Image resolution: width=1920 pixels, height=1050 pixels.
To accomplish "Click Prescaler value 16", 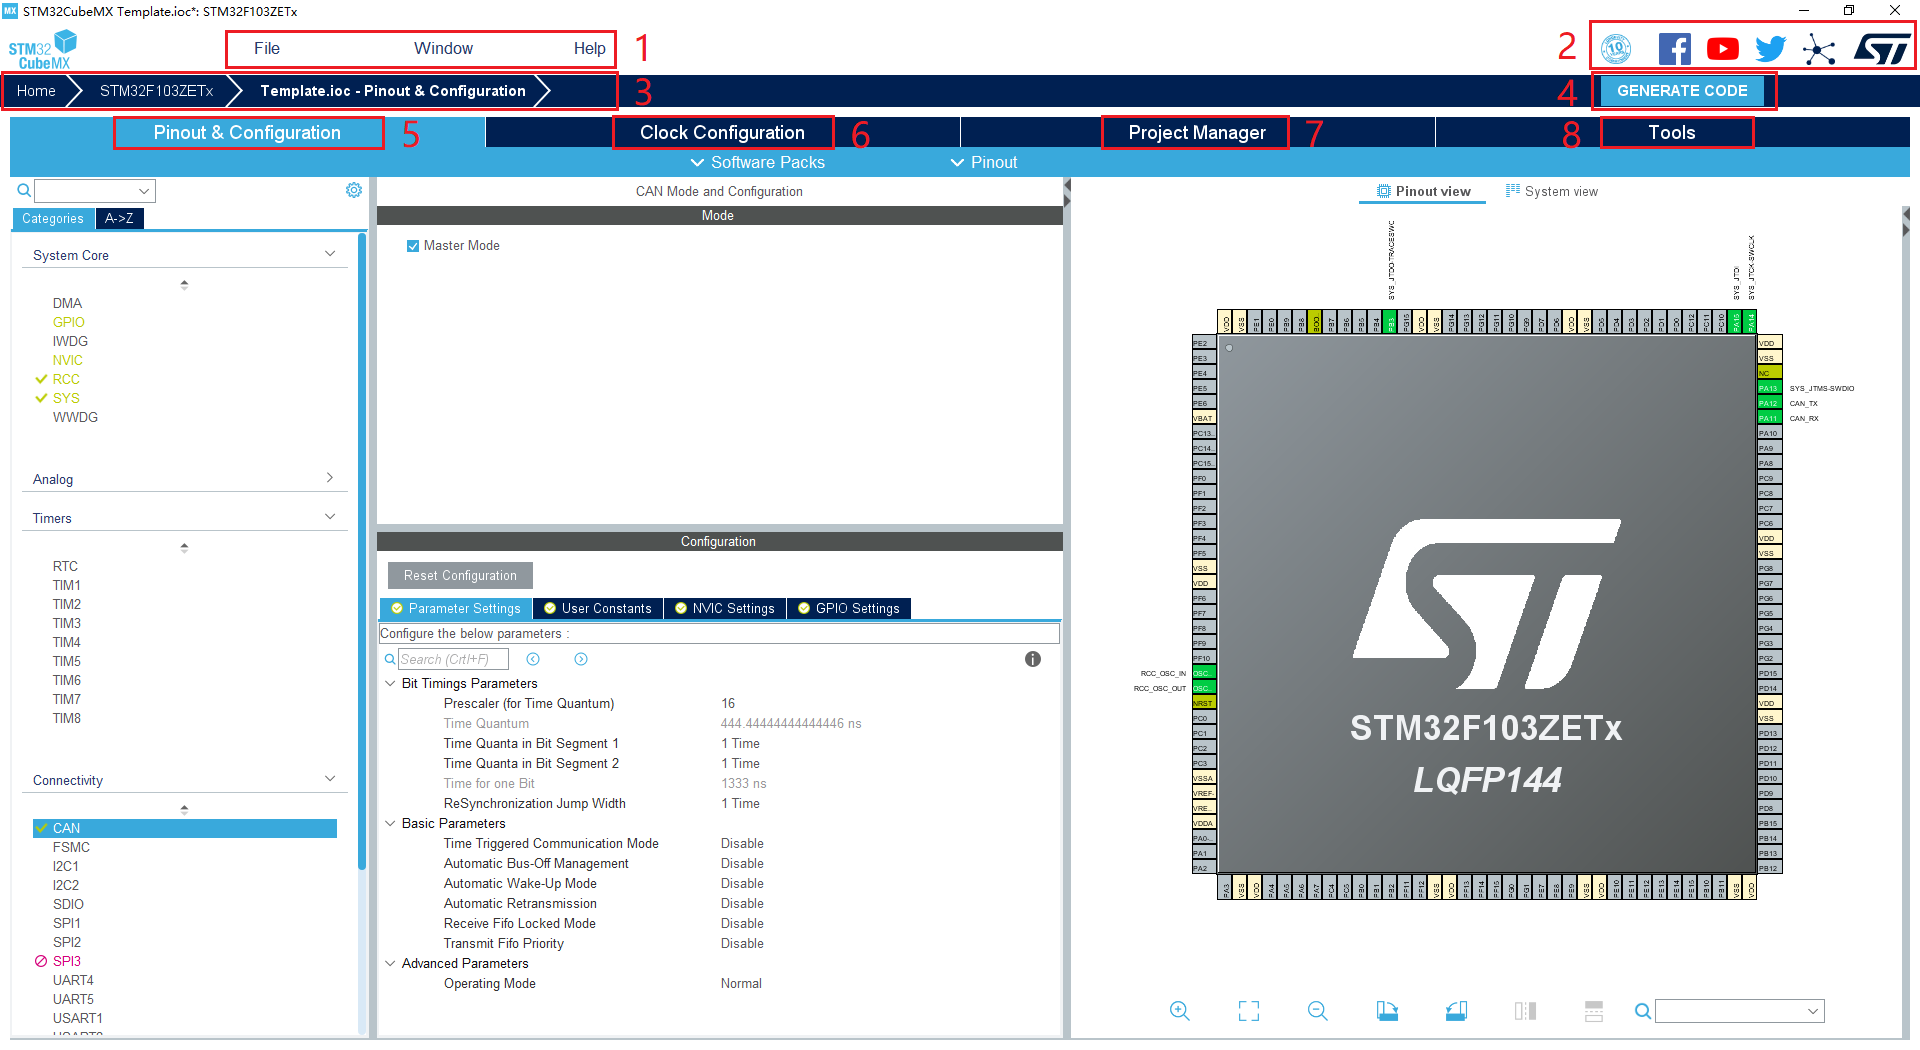I will (728, 703).
